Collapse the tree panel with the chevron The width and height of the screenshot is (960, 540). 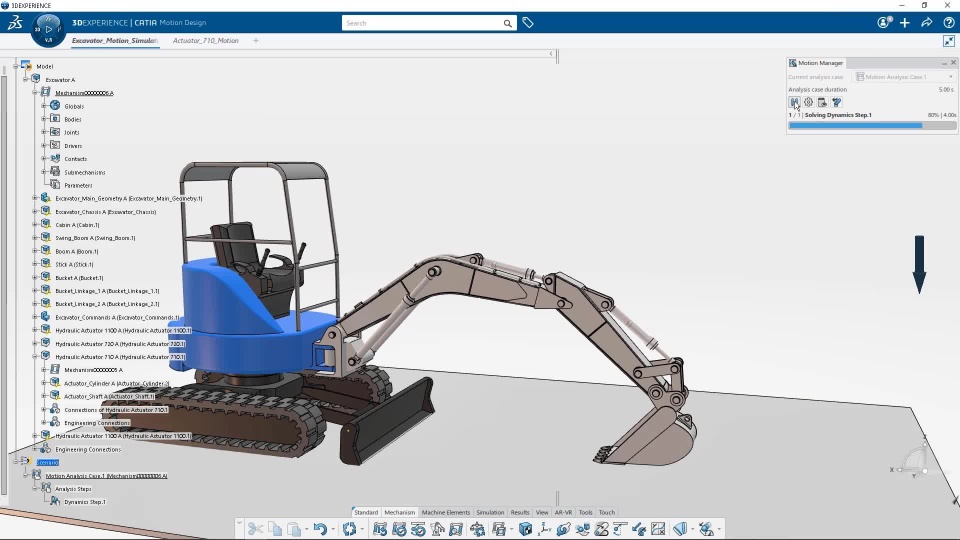click(x=551, y=54)
